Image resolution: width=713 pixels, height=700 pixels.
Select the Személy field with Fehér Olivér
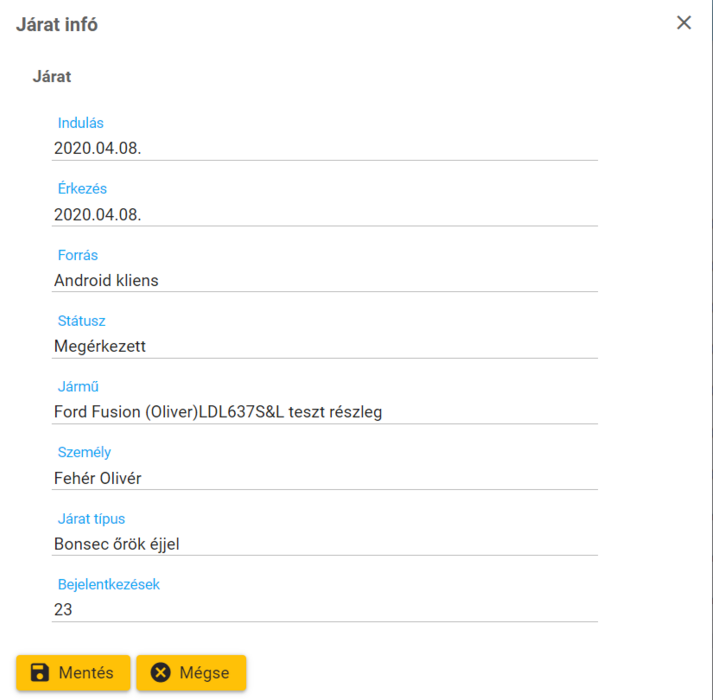coord(324,478)
